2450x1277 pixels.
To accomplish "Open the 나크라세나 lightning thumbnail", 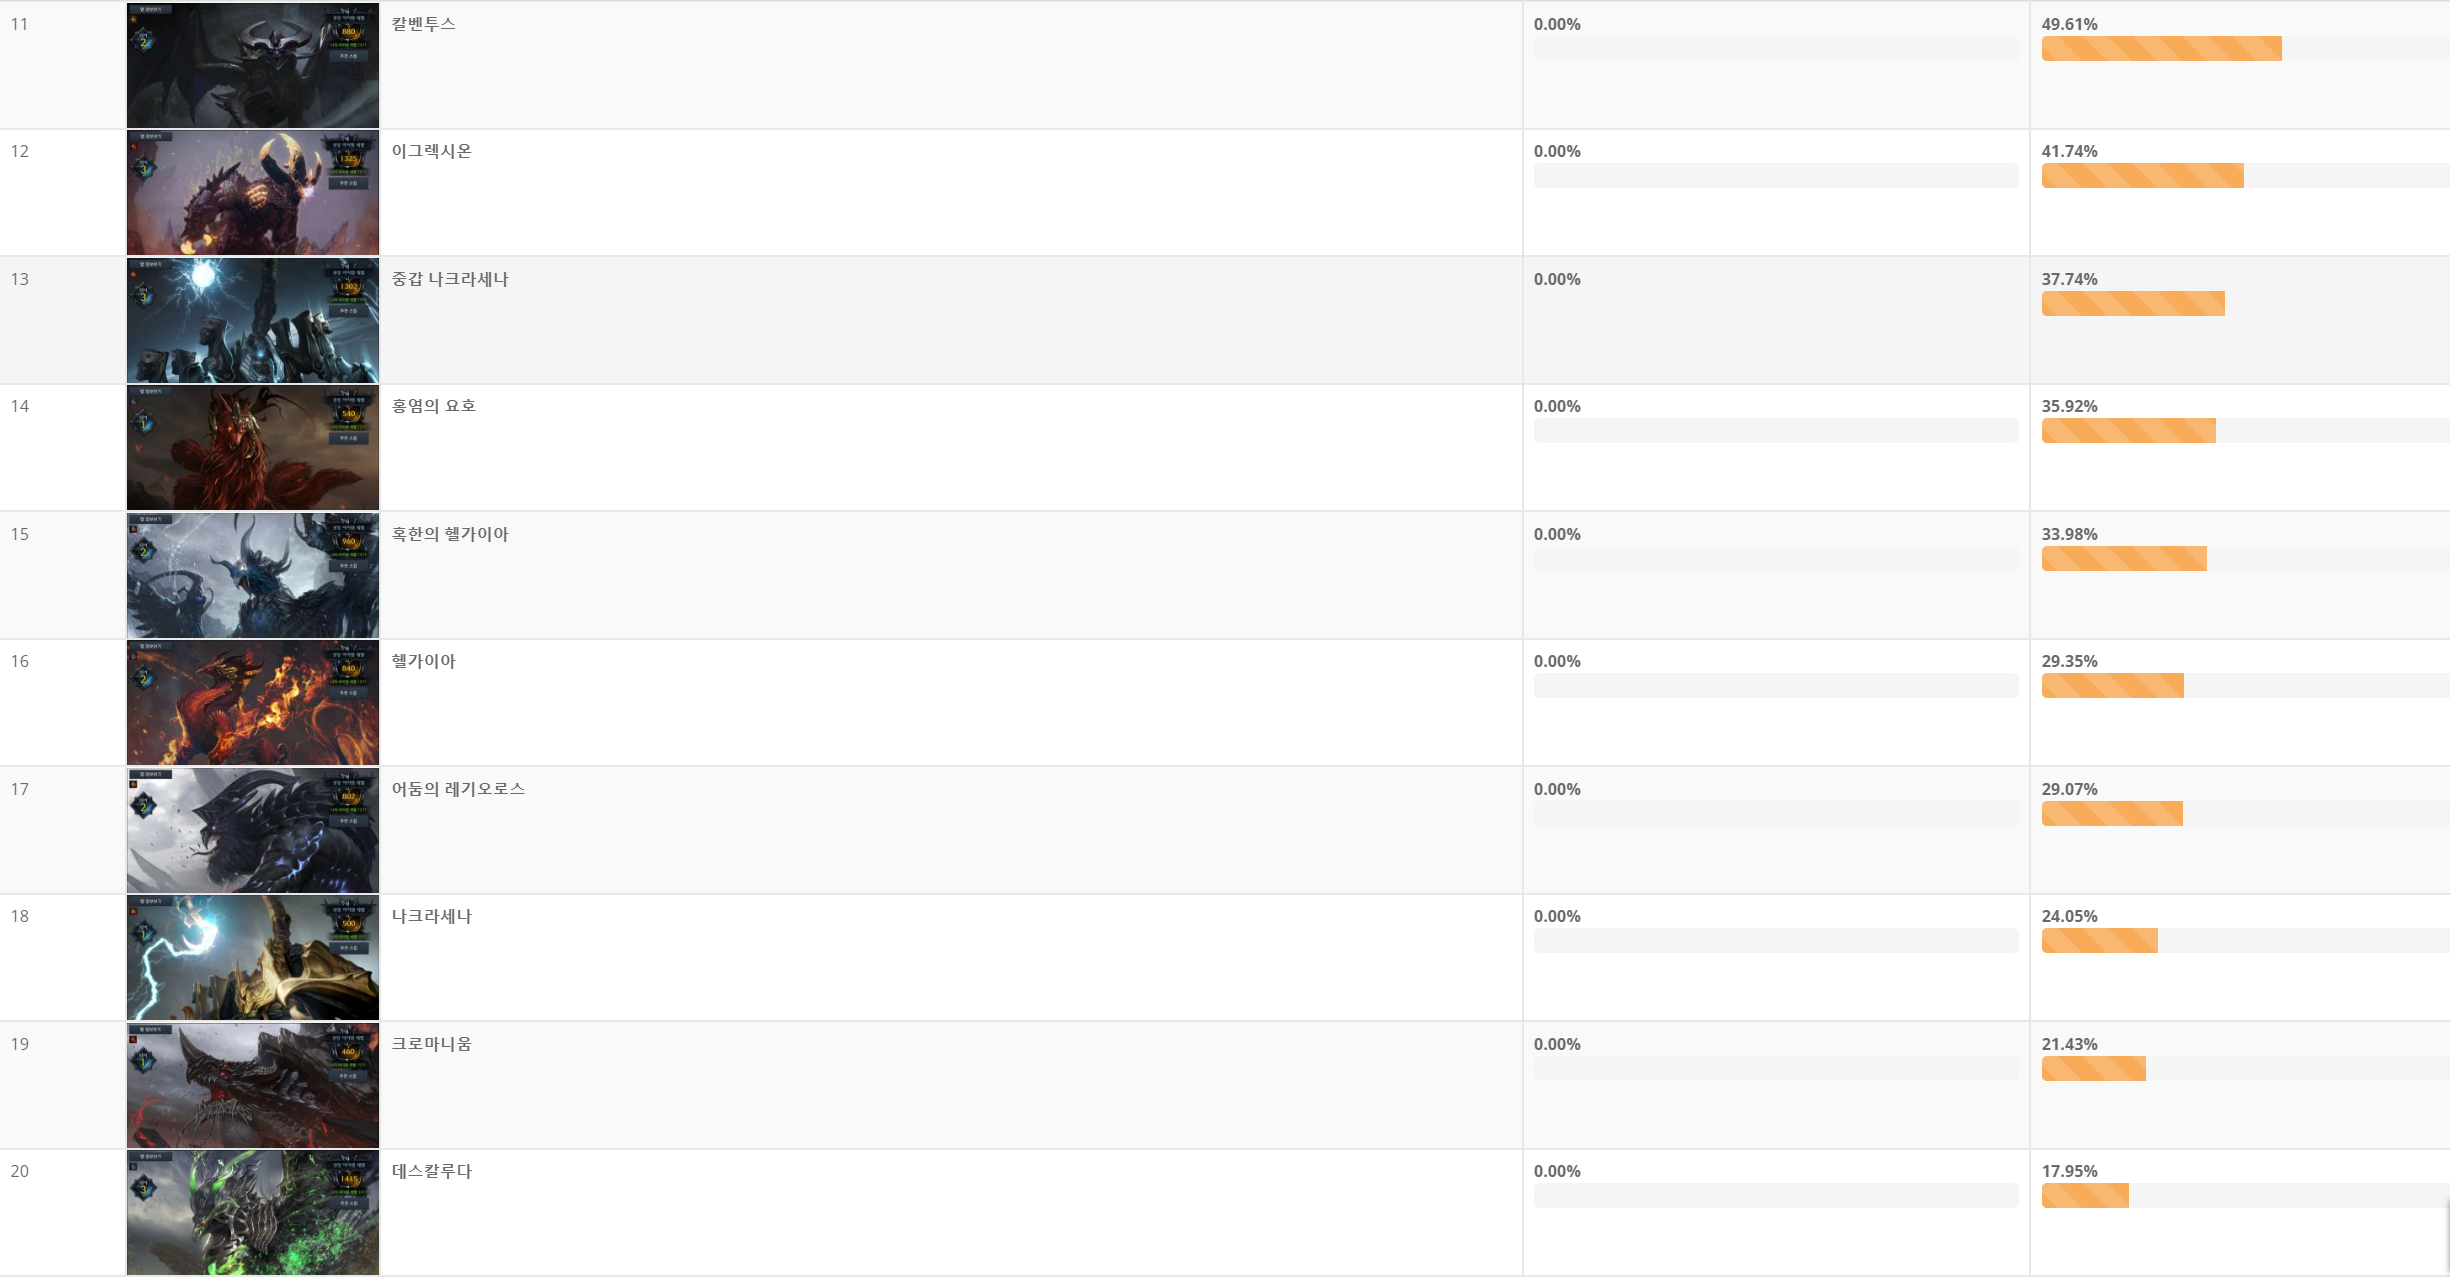I will coord(253,957).
